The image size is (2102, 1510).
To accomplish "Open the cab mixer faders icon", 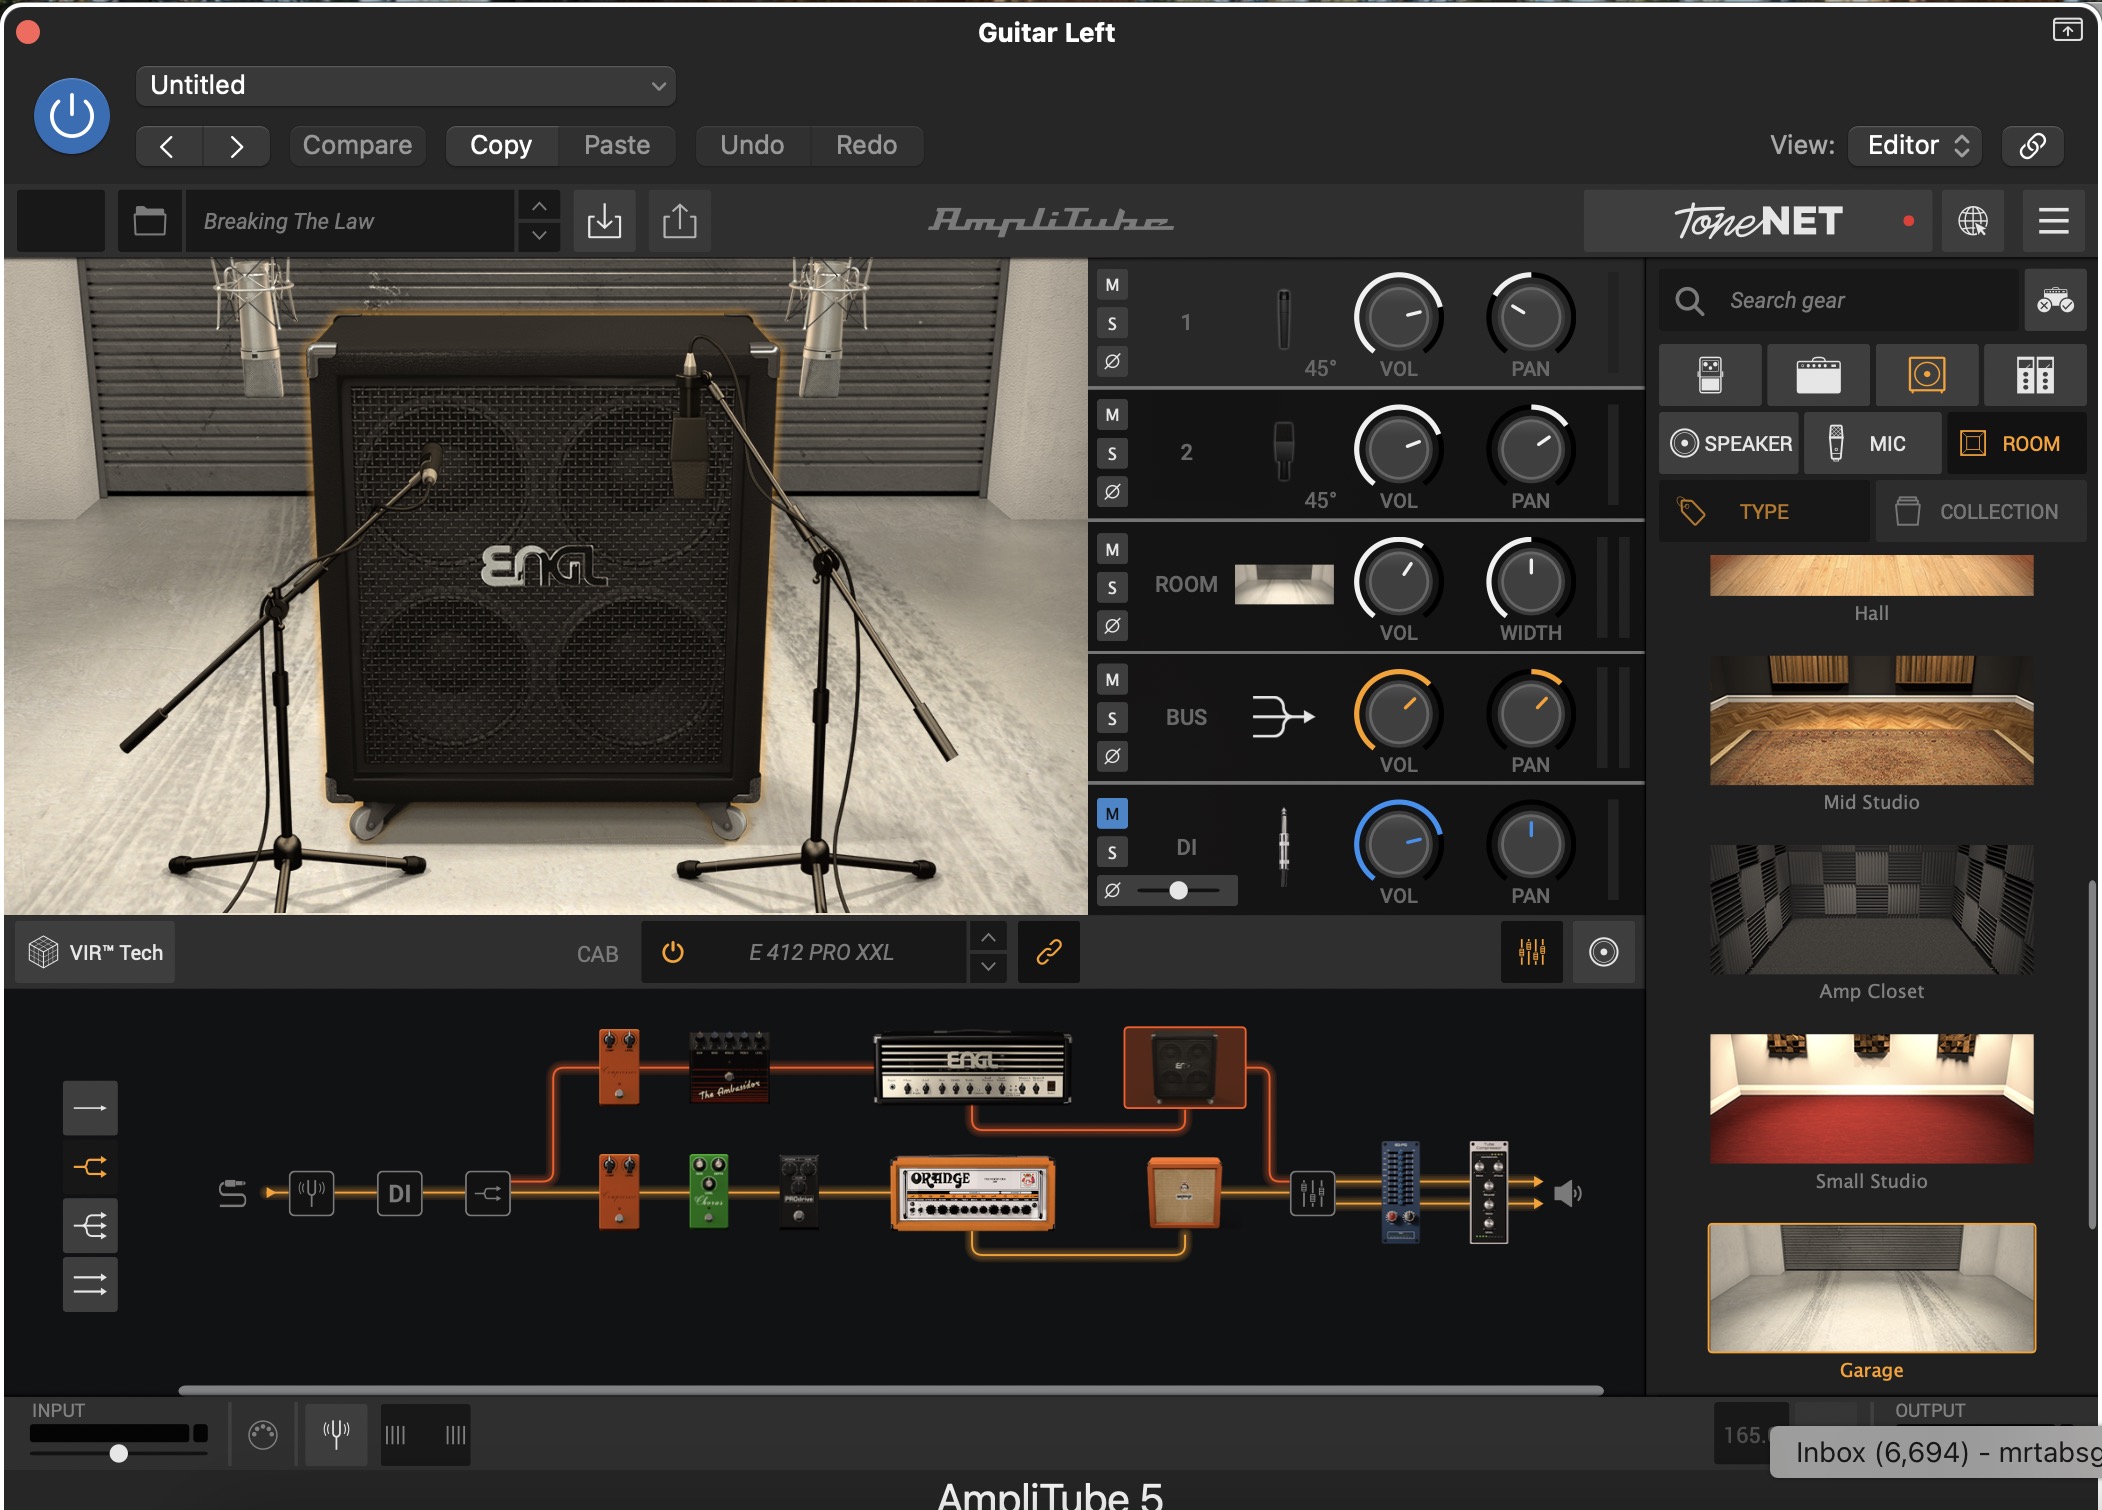I will [1532, 952].
